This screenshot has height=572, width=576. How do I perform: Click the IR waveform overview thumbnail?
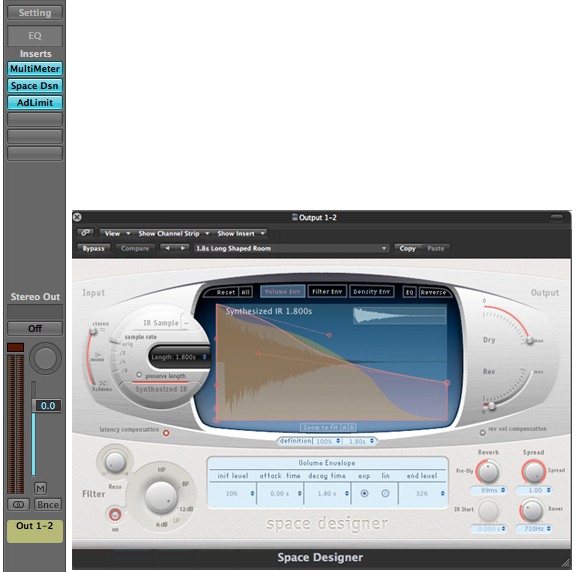click(399, 315)
